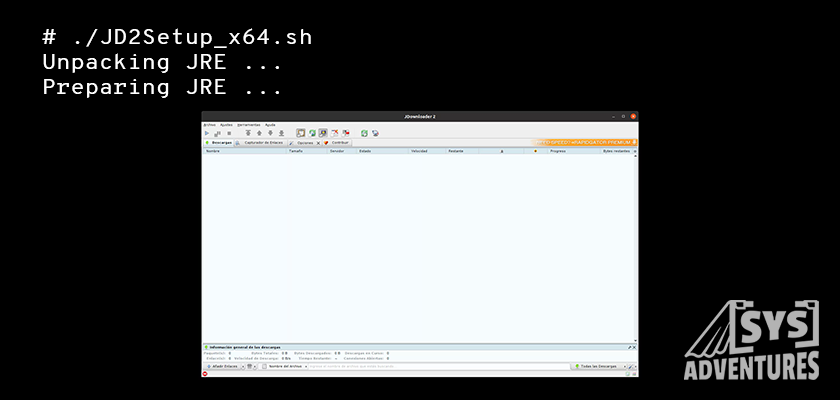This screenshot has width=840, height=400.
Task: Click the Rapidgator Premium banner
Action: click(584, 142)
